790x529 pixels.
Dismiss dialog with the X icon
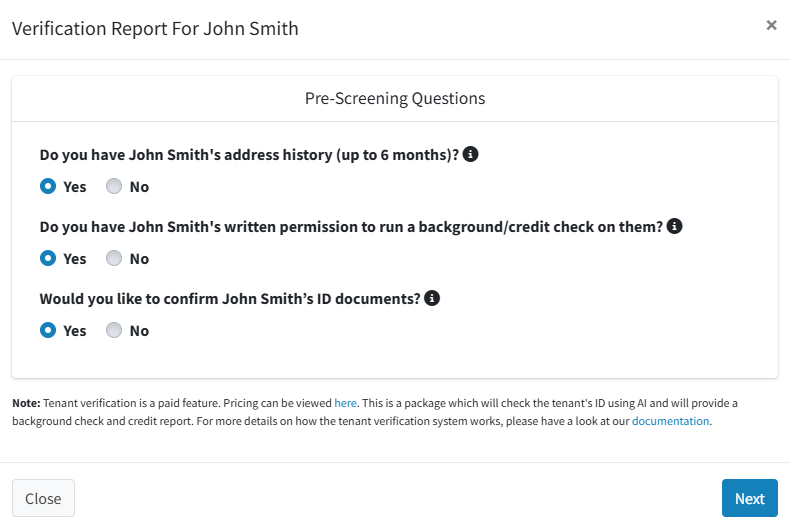click(771, 25)
